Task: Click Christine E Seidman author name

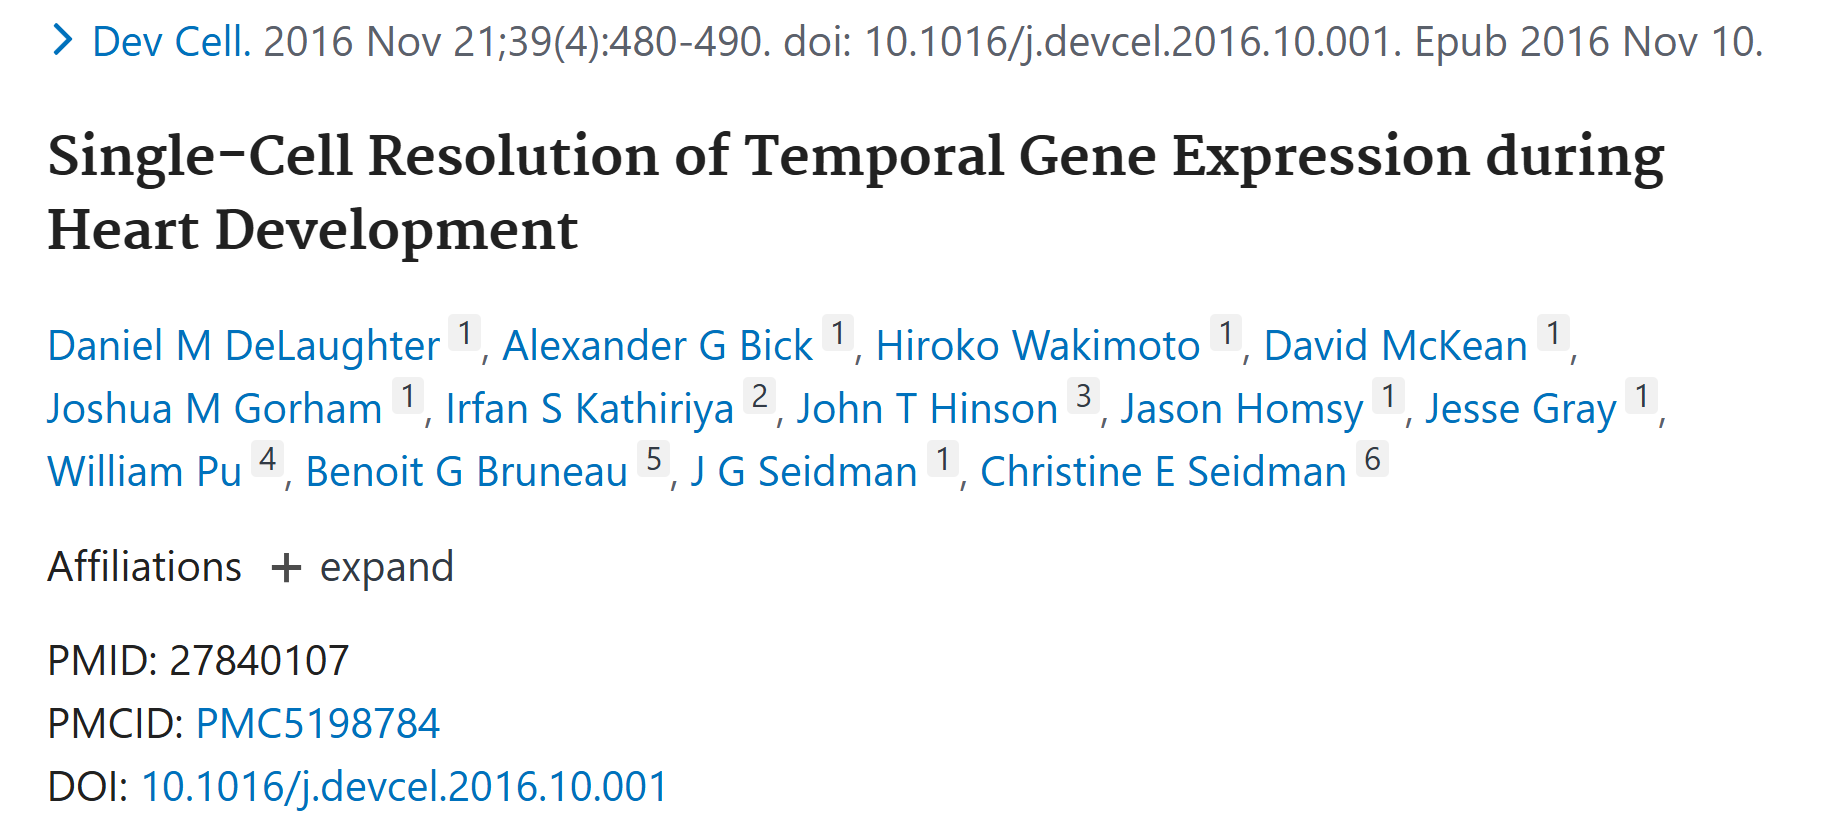Action: pyautogui.click(x=1163, y=472)
